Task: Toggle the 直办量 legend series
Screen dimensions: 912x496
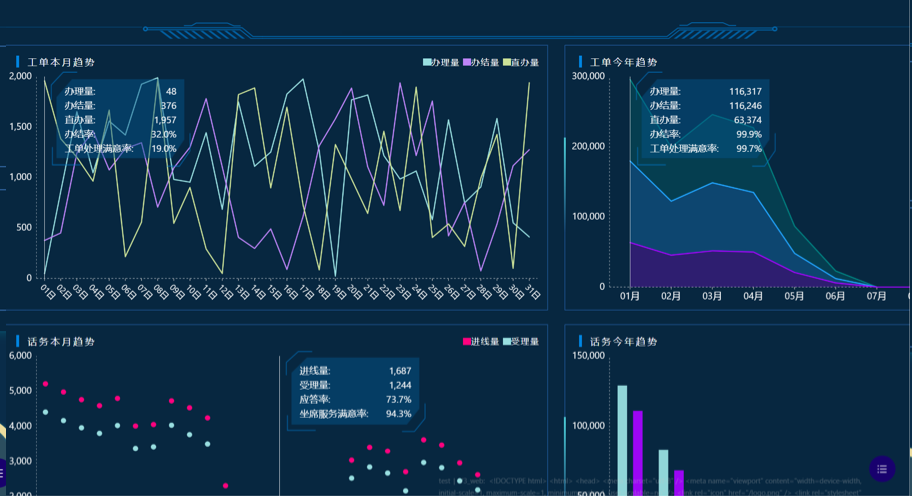Action: [x=521, y=62]
